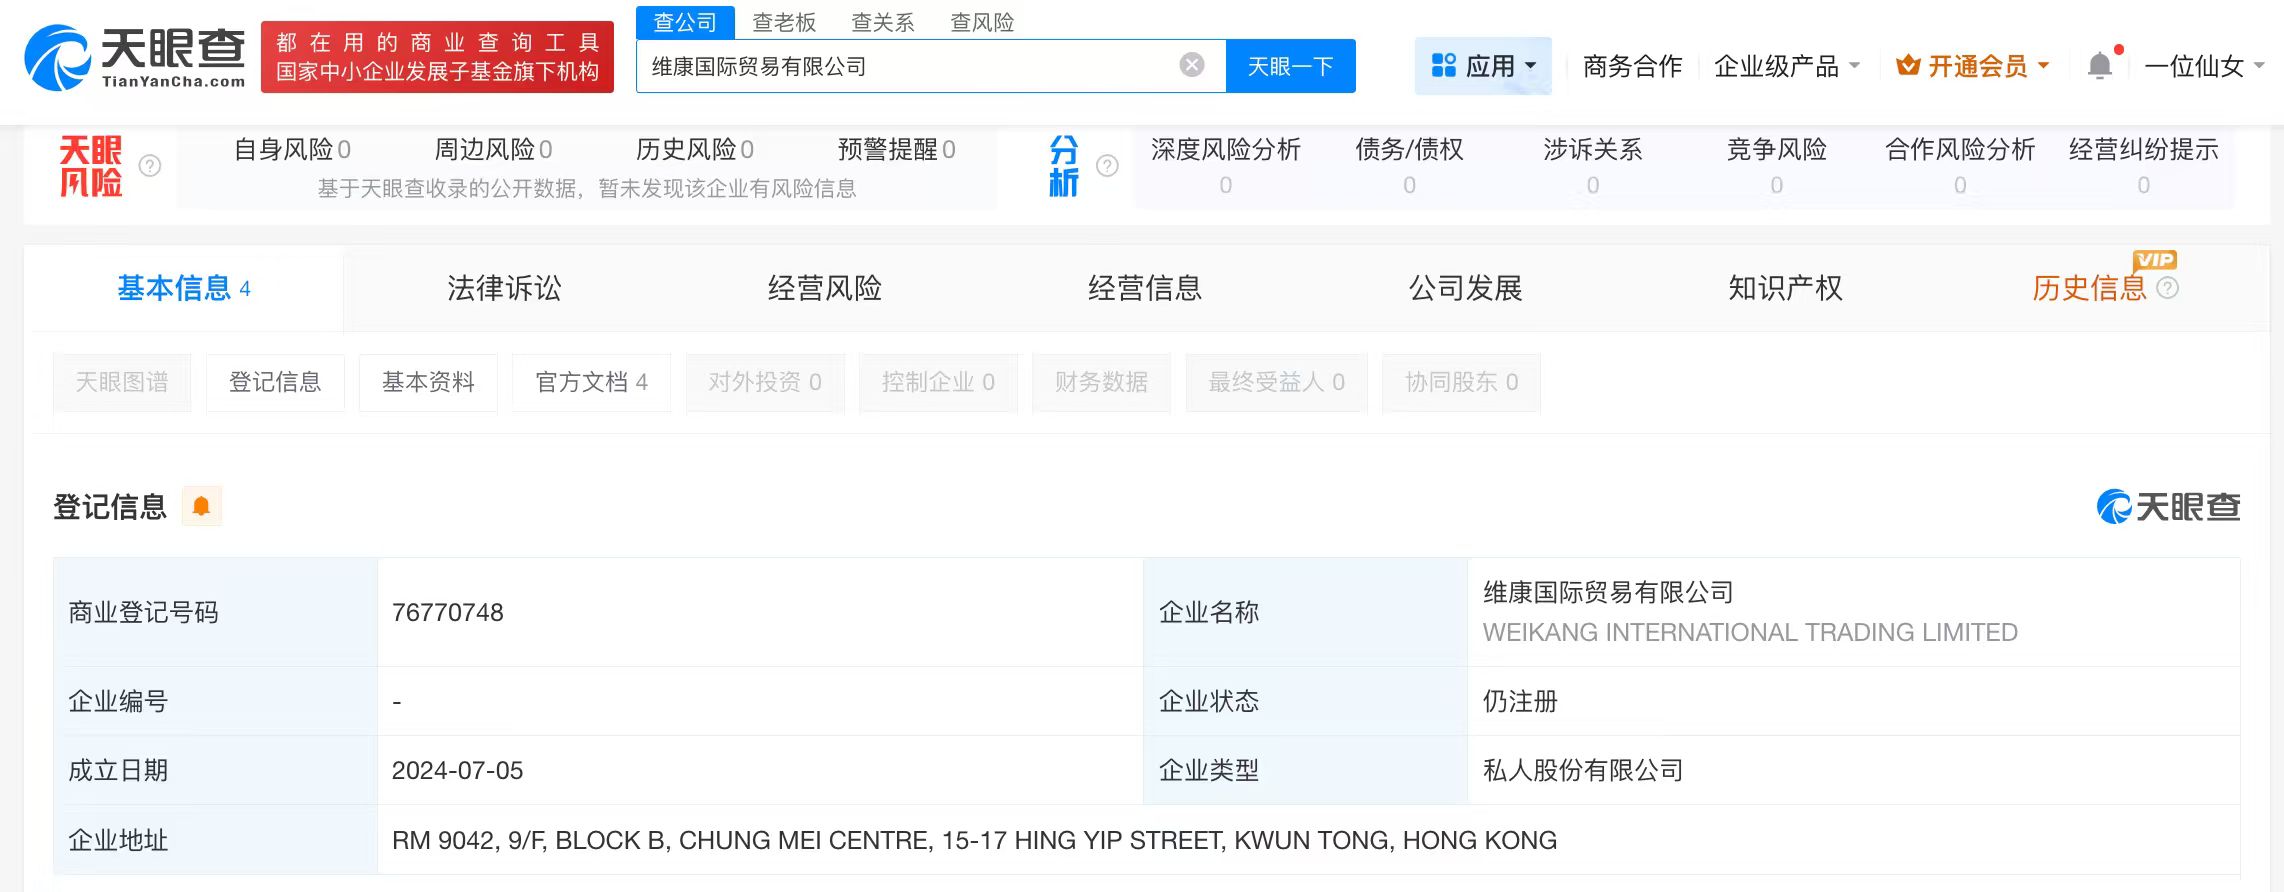2284x892 pixels.
Task: Open 合作风险分析 item
Action: point(1960,166)
